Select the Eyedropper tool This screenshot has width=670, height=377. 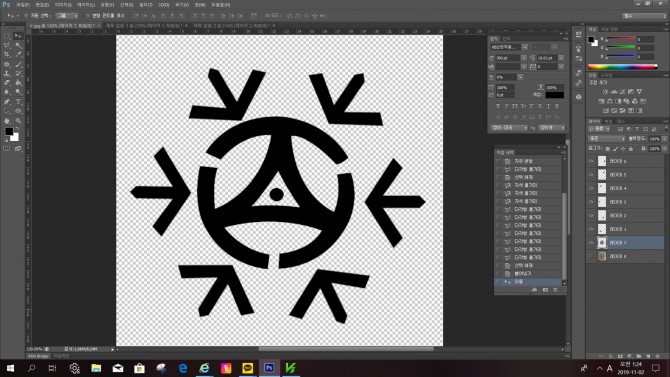pyautogui.click(x=18, y=55)
